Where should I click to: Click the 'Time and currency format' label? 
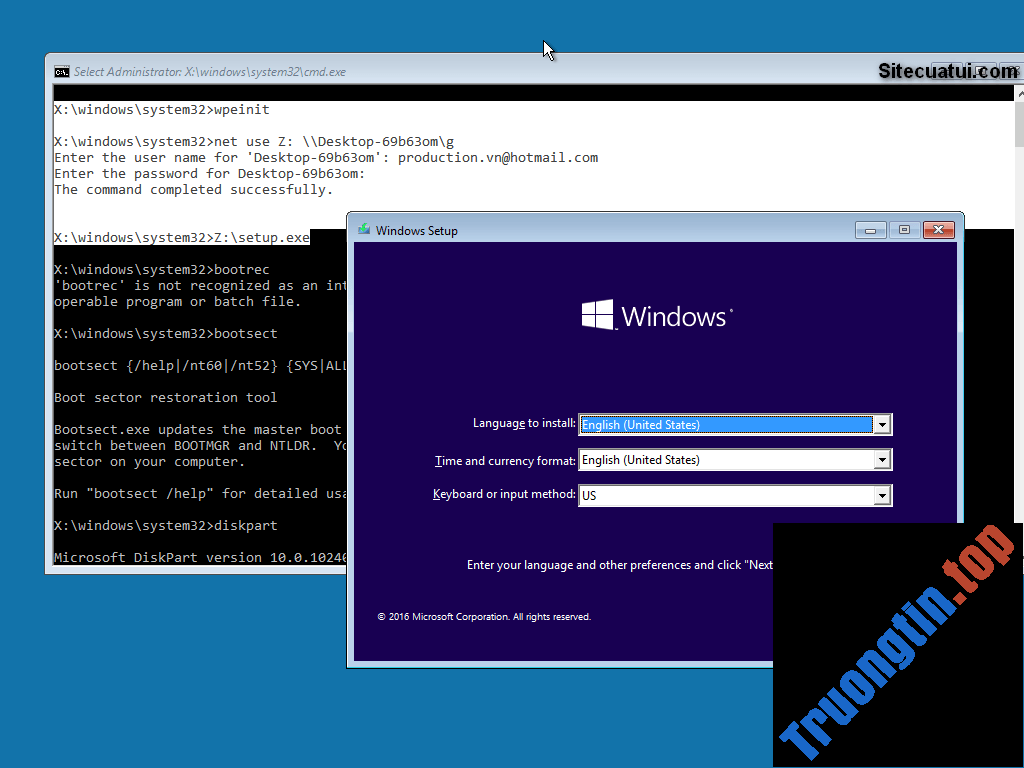505,461
